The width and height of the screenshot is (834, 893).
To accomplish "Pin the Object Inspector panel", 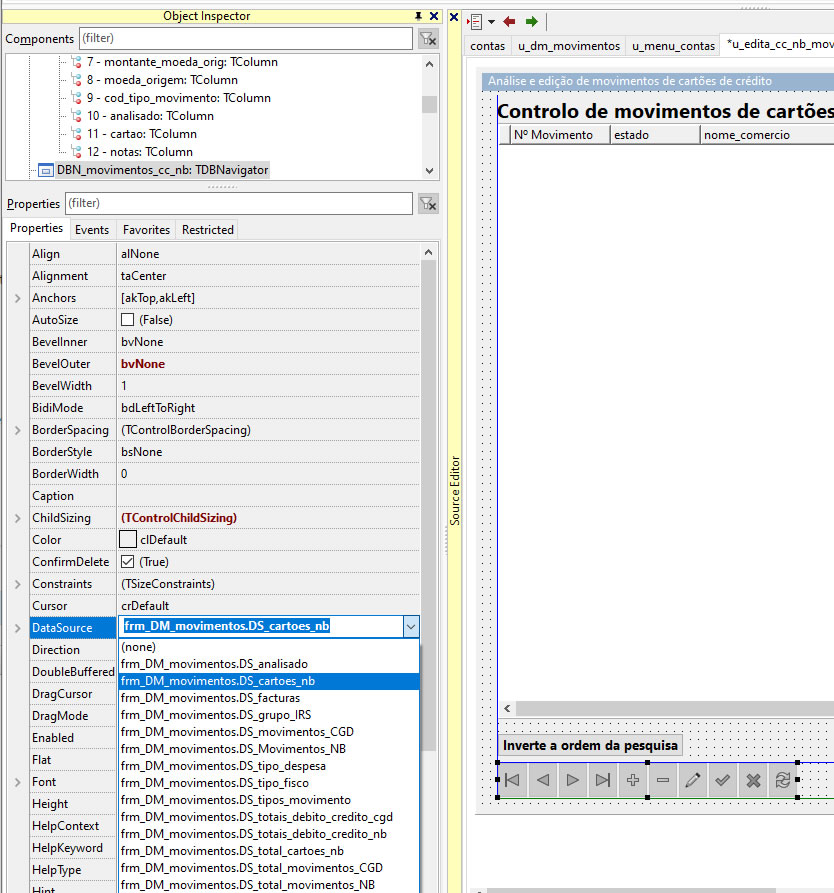I will pyautogui.click(x=418, y=16).
